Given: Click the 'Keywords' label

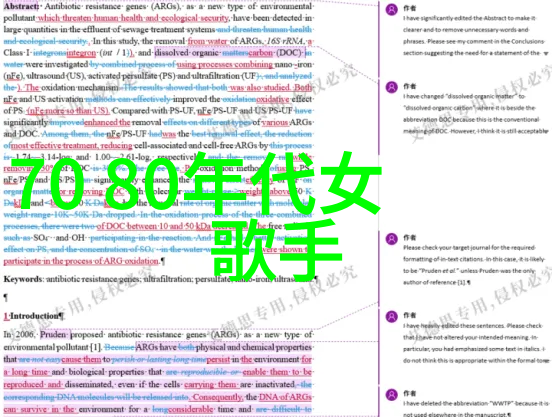Looking at the screenshot, I should pos(23,279).
